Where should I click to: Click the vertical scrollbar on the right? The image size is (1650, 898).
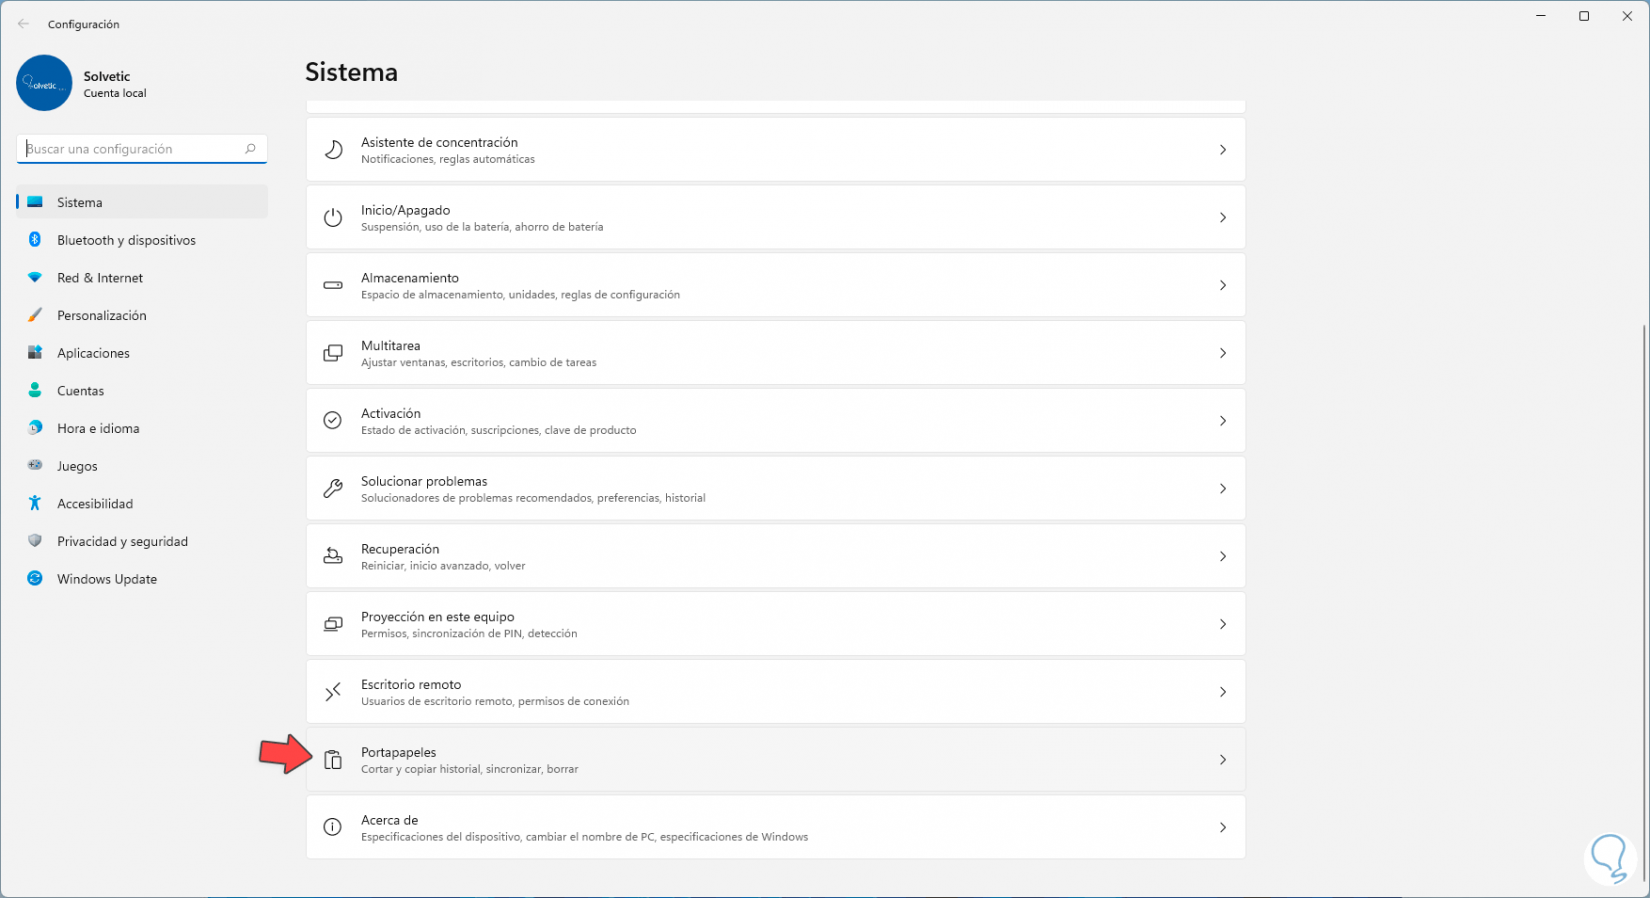[1643, 600]
